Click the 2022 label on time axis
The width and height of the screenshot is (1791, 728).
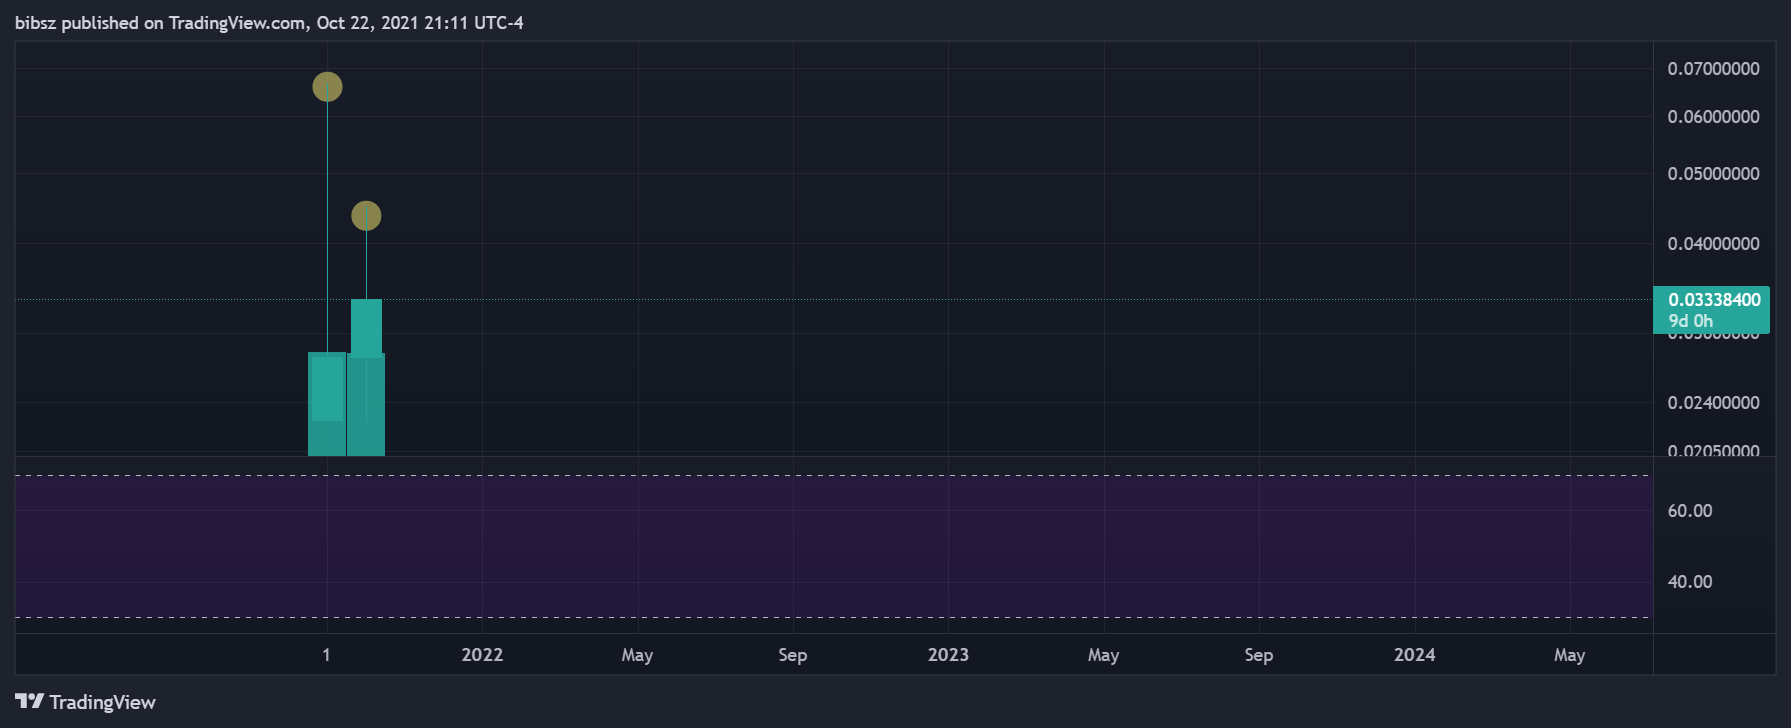[482, 655]
